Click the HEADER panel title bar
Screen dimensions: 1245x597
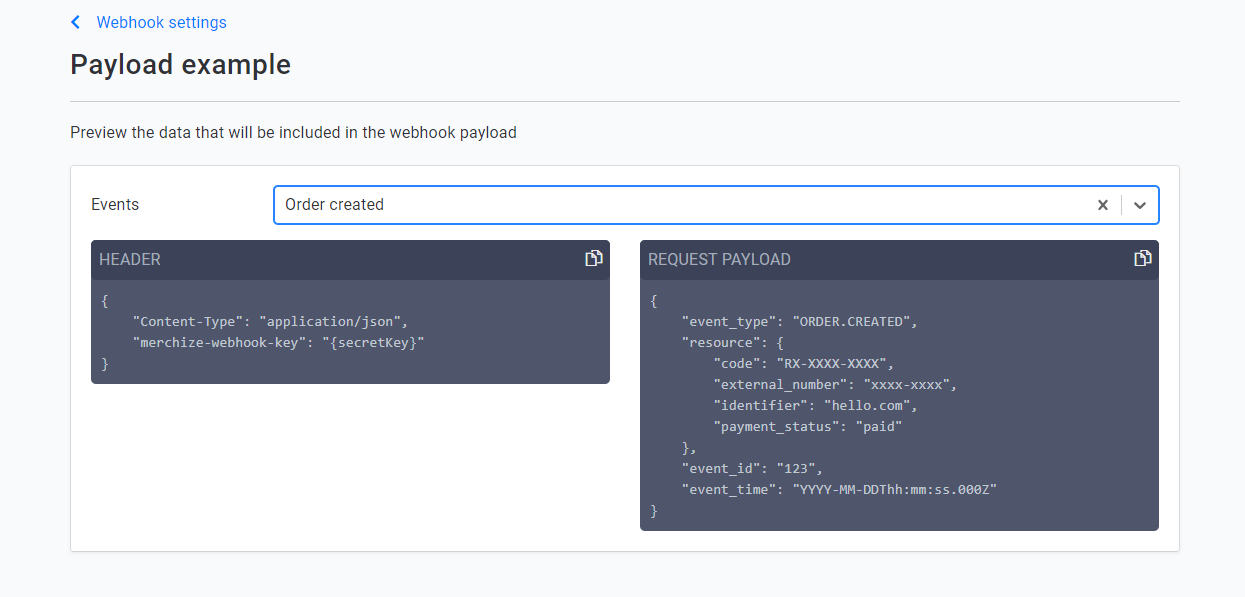click(350, 259)
